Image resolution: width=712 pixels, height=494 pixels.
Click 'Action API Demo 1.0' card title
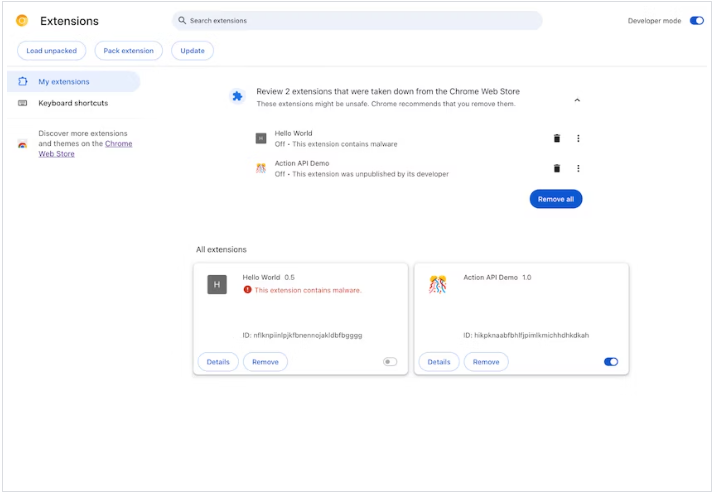[497, 277]
